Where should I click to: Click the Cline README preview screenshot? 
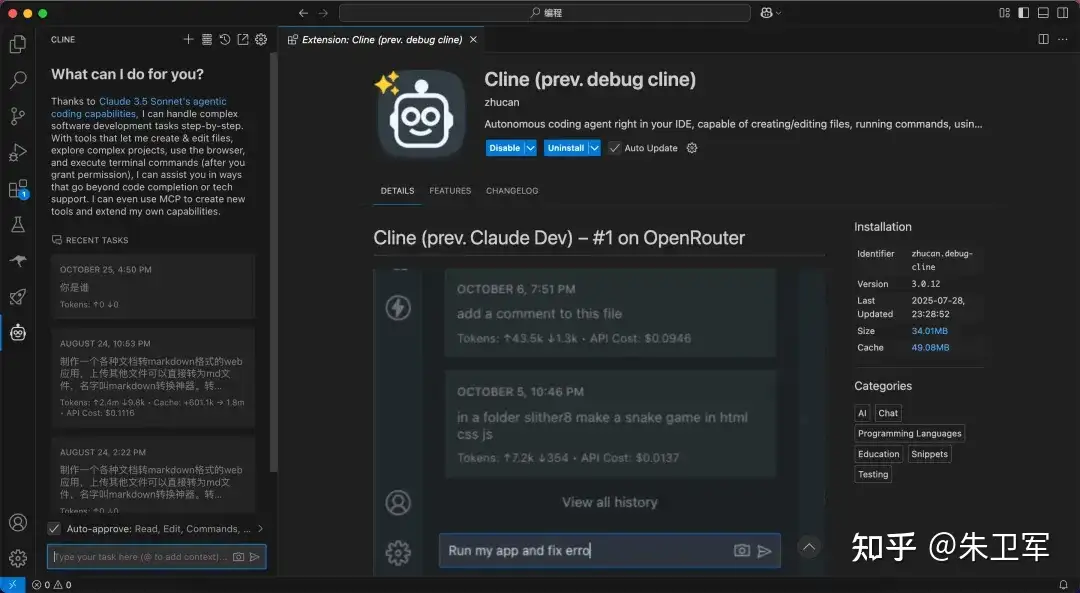click(x=599, y=421)
